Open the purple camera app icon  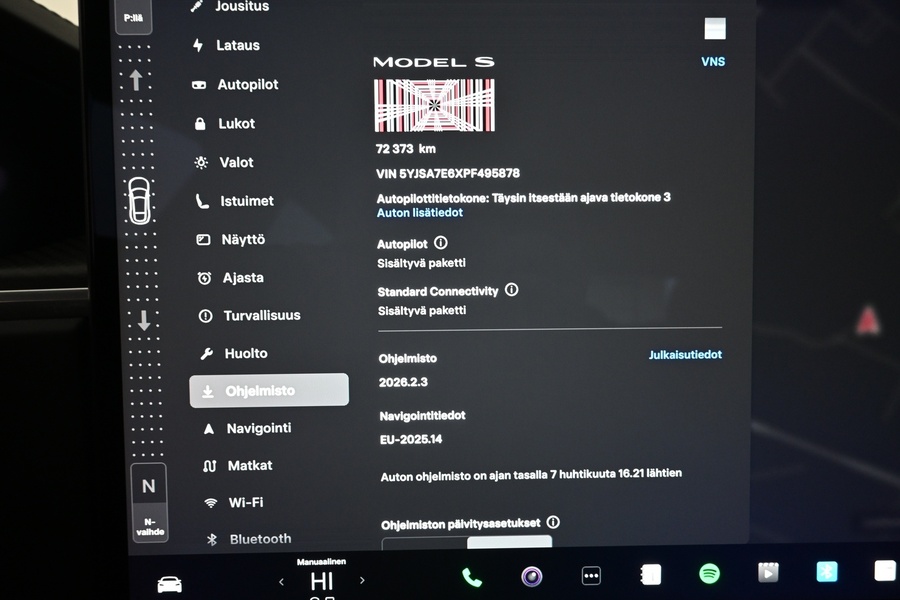tap(532, 576)
